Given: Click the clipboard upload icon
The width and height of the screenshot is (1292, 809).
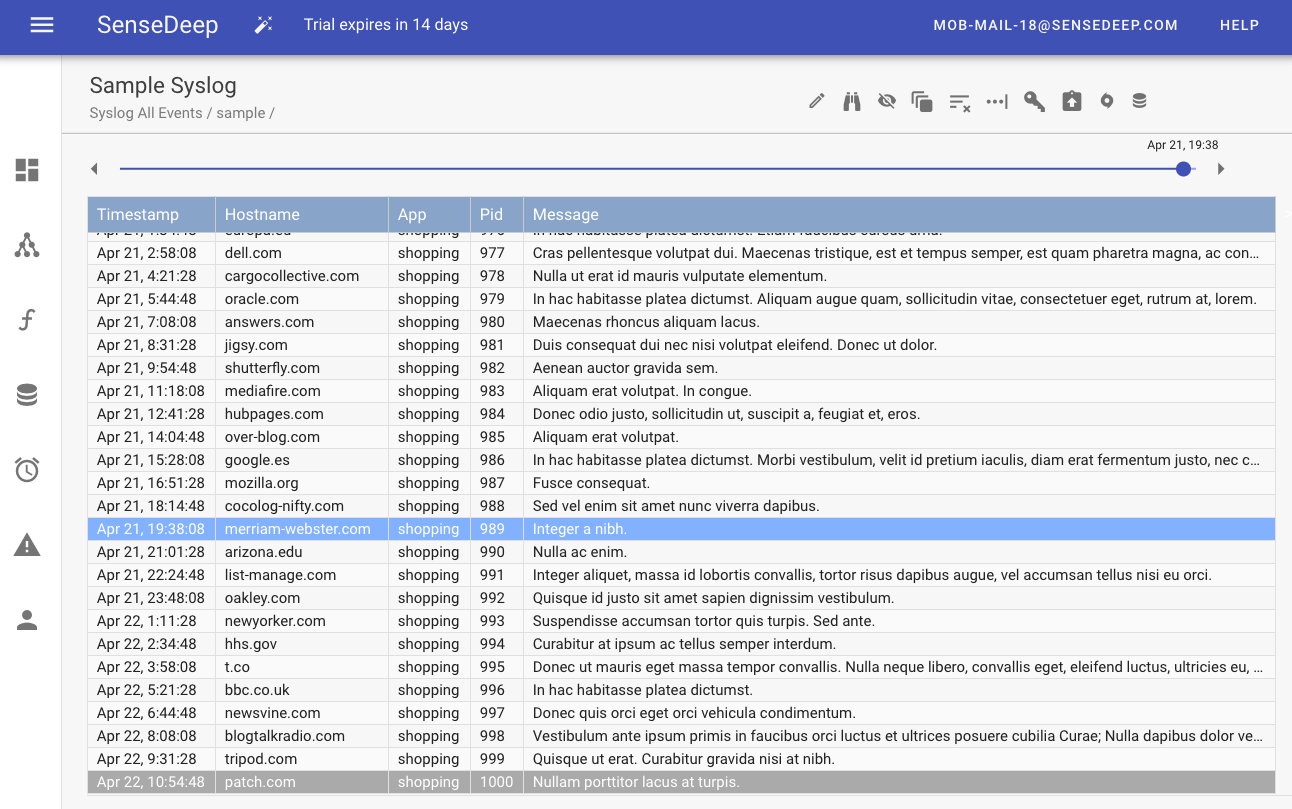Looking at the screenshot, I should point(1072,101).
